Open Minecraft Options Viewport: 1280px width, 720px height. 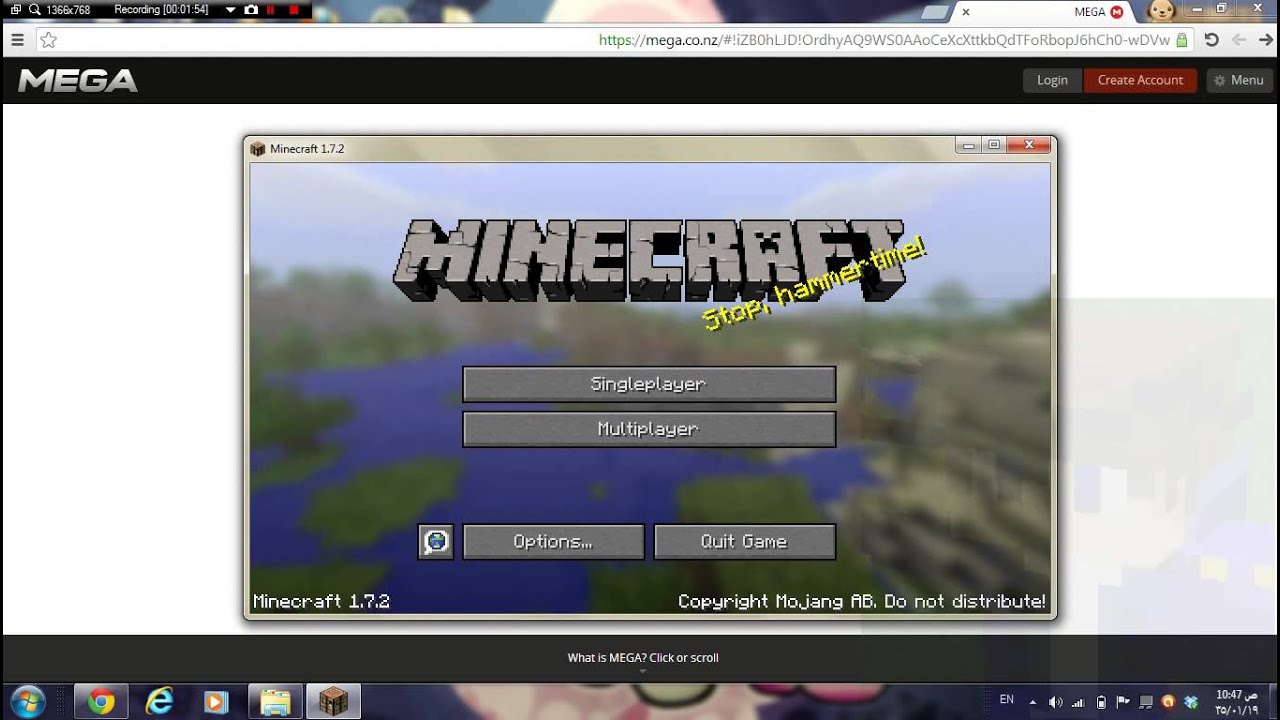pos(553,541)
